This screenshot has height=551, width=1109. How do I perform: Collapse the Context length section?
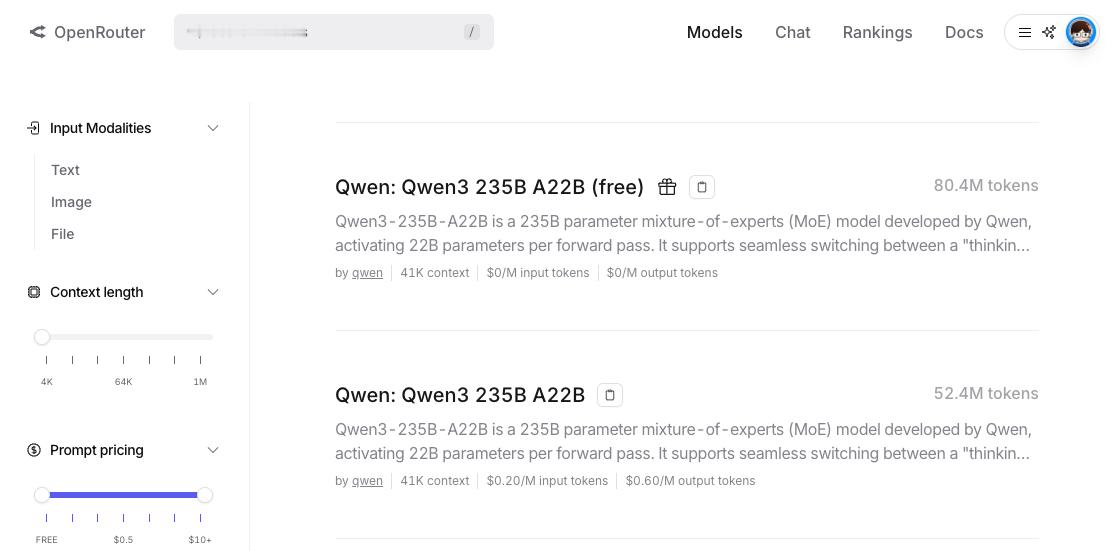(x=213, y=292)
